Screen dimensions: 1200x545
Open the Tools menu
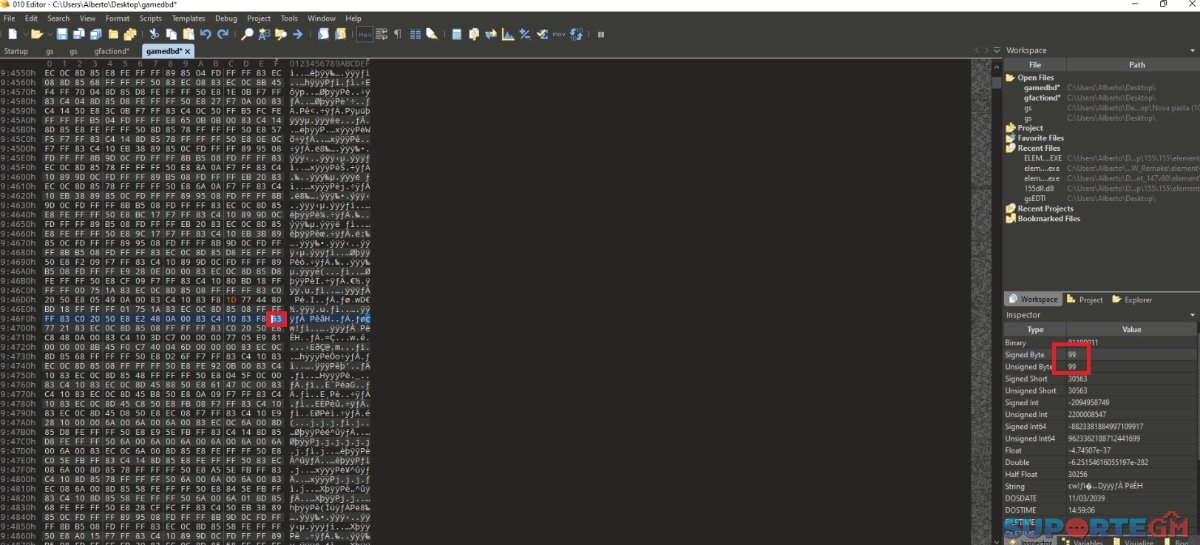(x=289, y=18)
